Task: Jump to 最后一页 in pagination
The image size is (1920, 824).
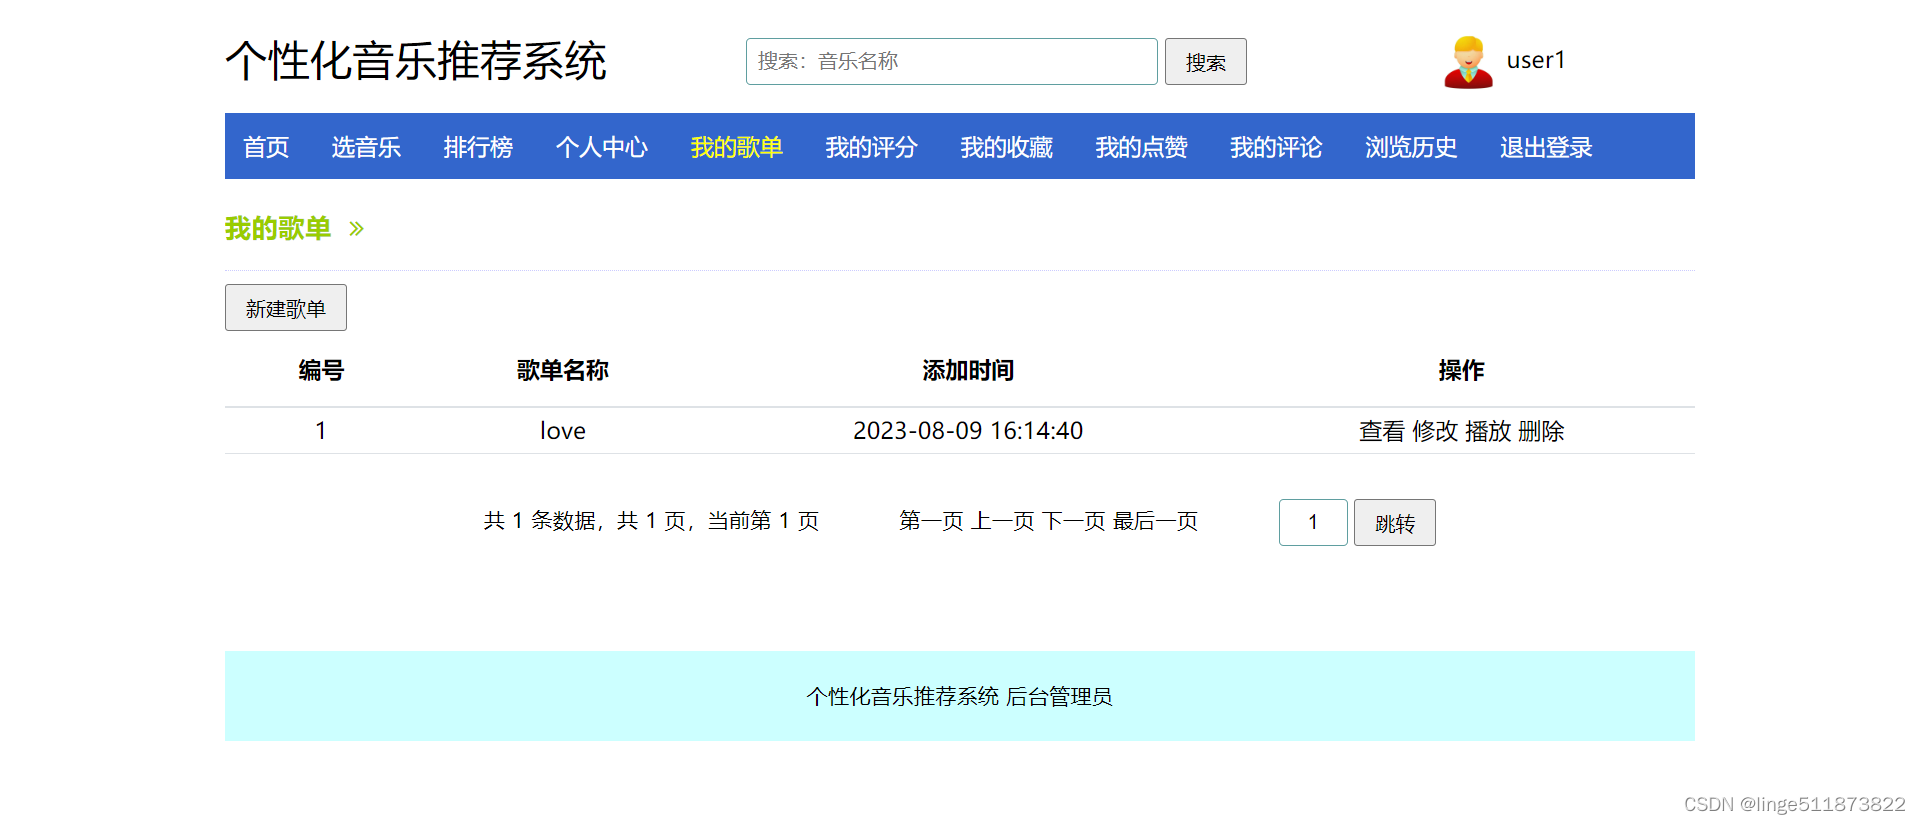Action: coord(1156,521)
